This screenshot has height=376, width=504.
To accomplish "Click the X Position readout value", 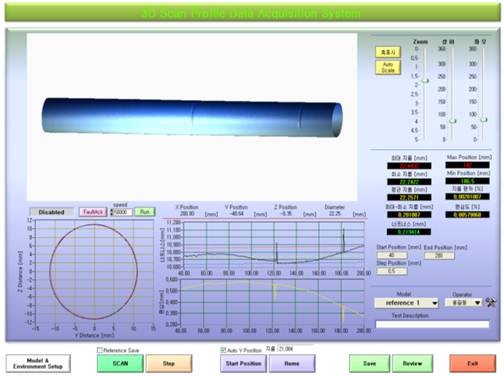I will click(x=187, y=214).
